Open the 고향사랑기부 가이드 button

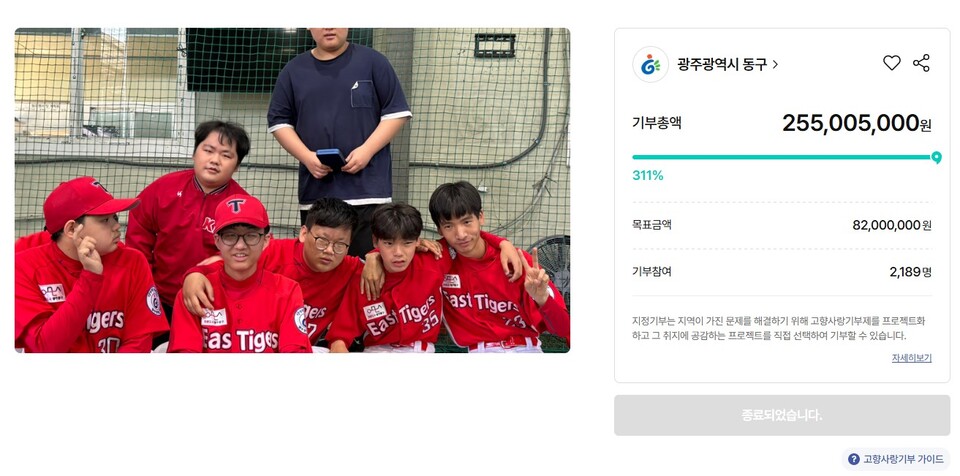pos(896,459)
